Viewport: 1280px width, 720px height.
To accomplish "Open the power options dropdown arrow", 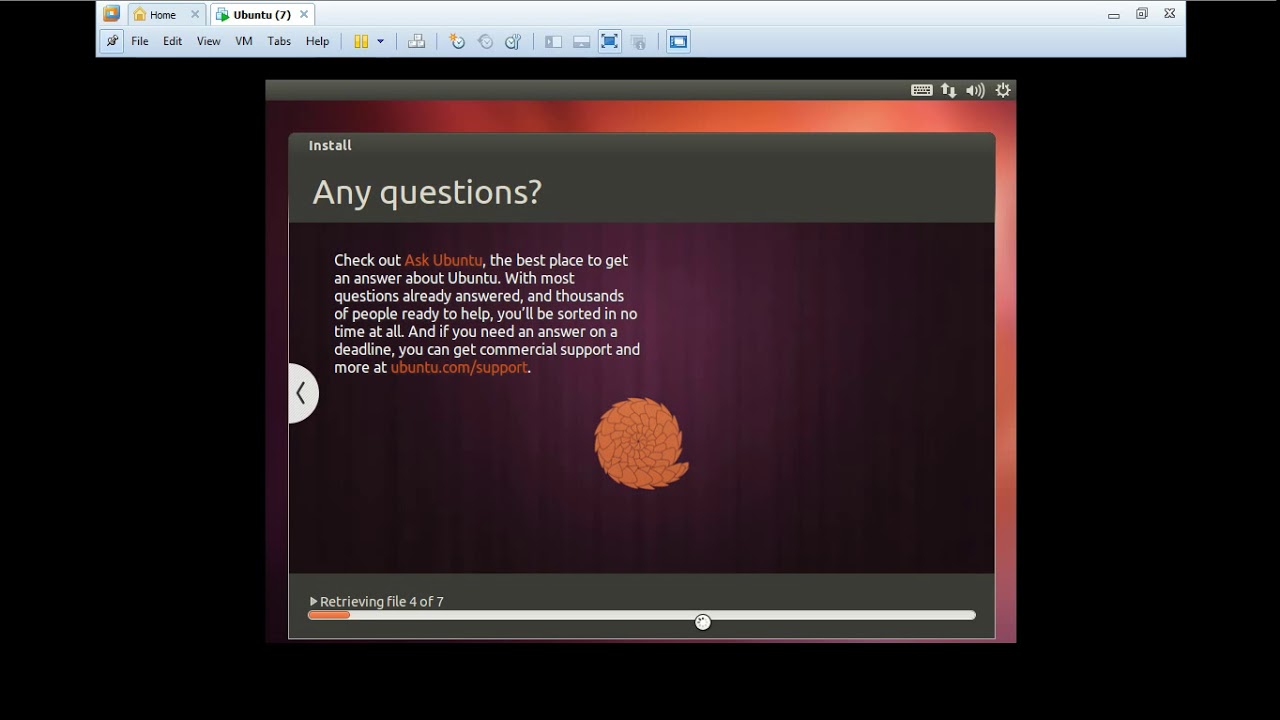I will [x=380, y=41].
